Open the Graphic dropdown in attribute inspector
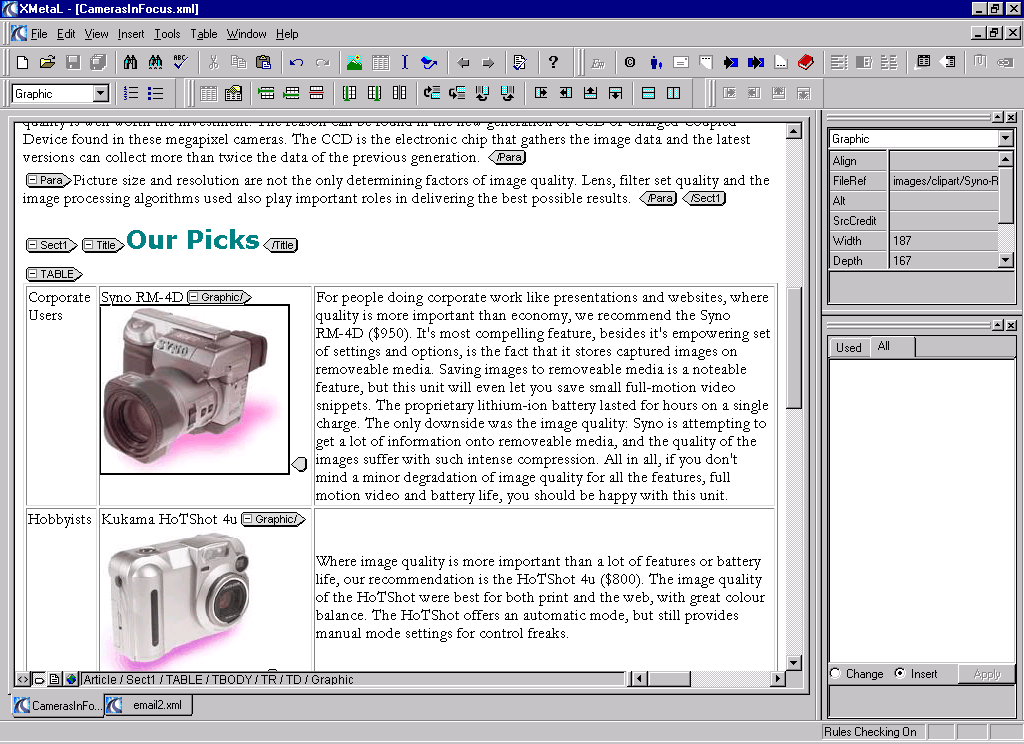Image resolution: width=1024 pixels, height=744 pixels. [x=1005, y=138]
